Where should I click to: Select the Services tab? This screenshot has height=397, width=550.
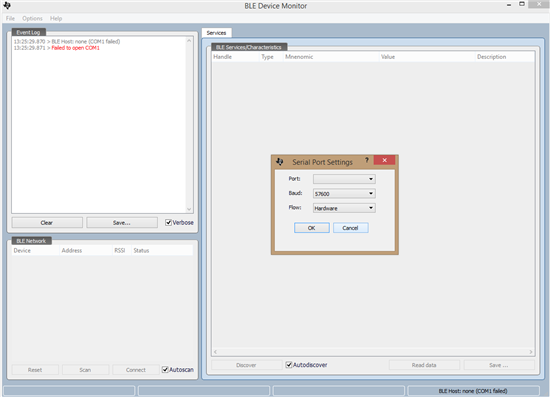[x=216, y=33]
